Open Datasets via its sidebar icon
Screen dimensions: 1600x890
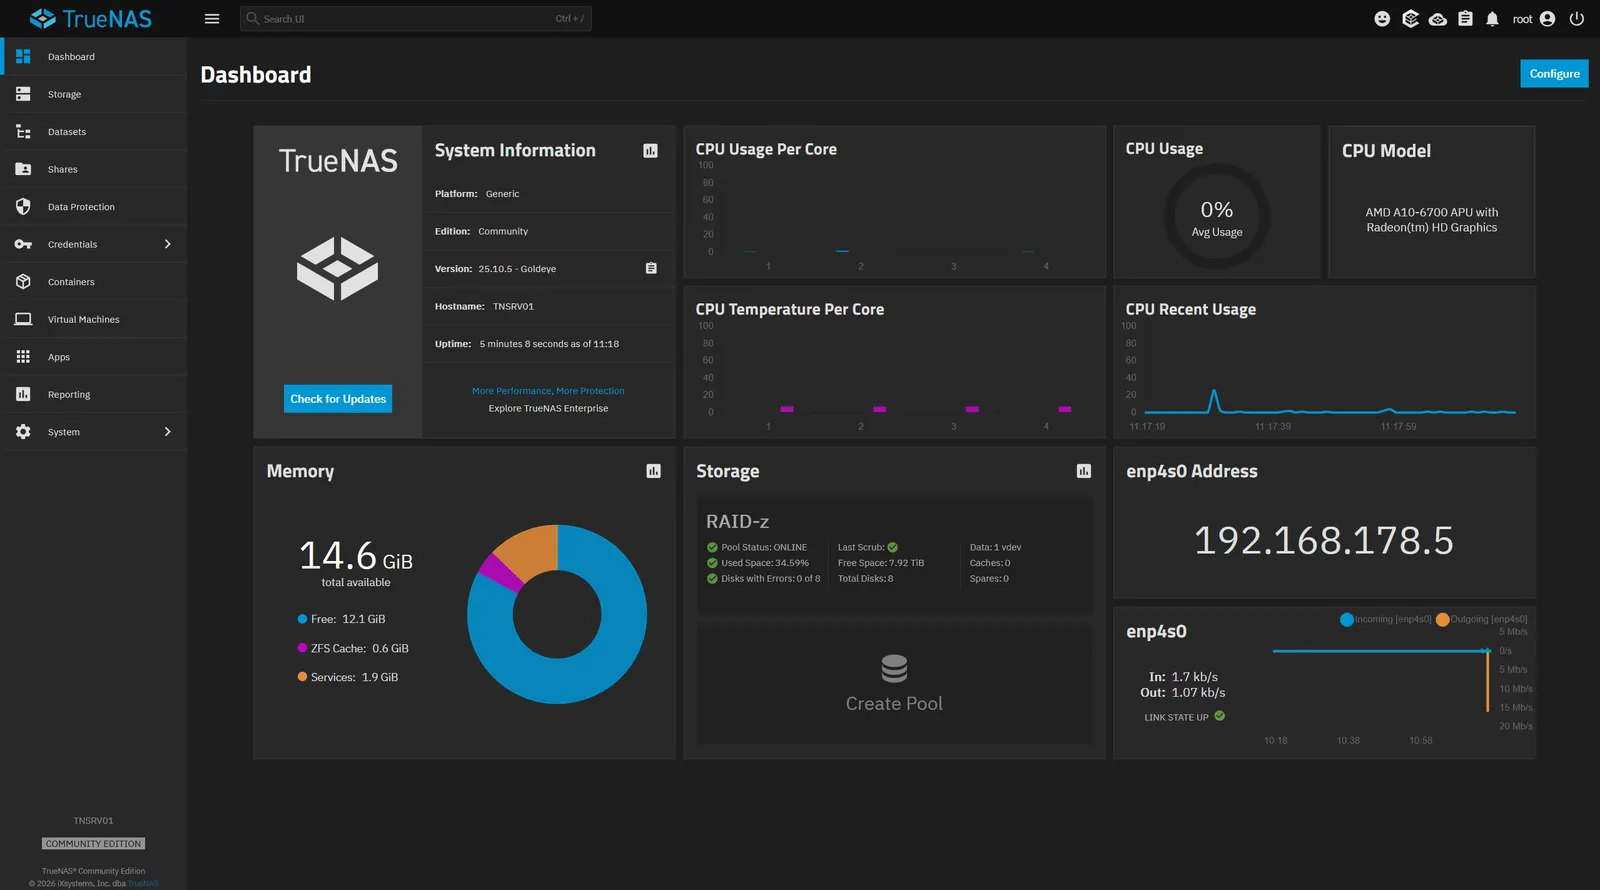tap(23, 132)
